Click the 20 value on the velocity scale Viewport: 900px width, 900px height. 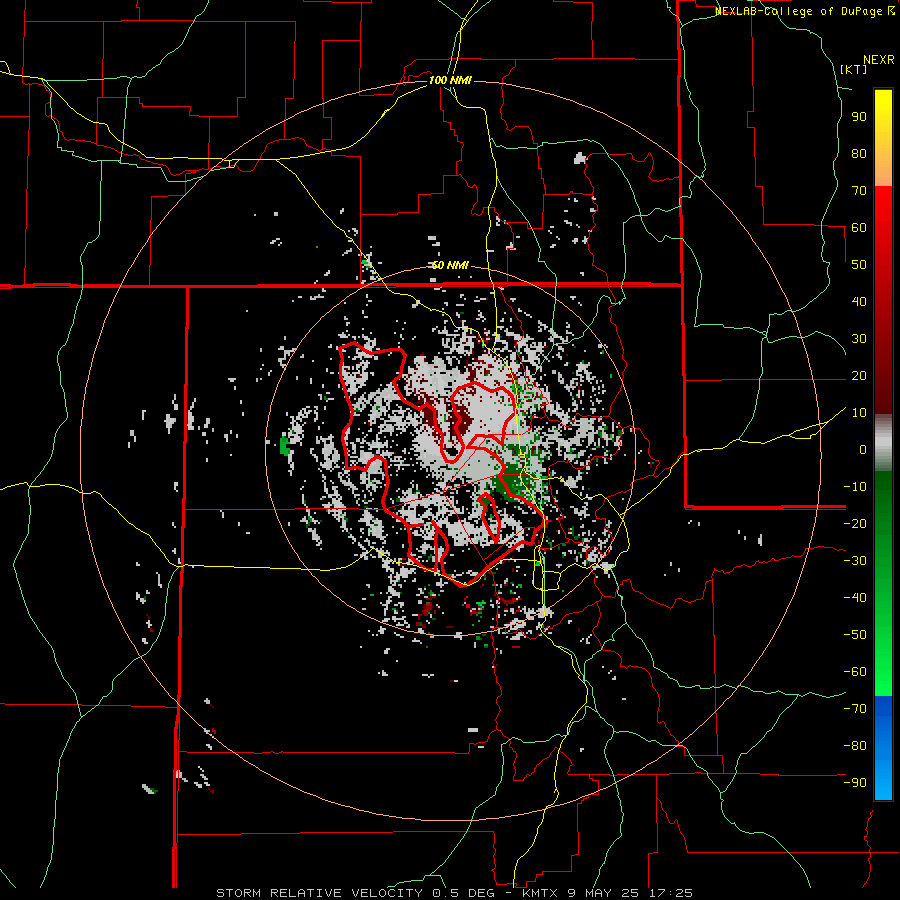pos(859,376)
